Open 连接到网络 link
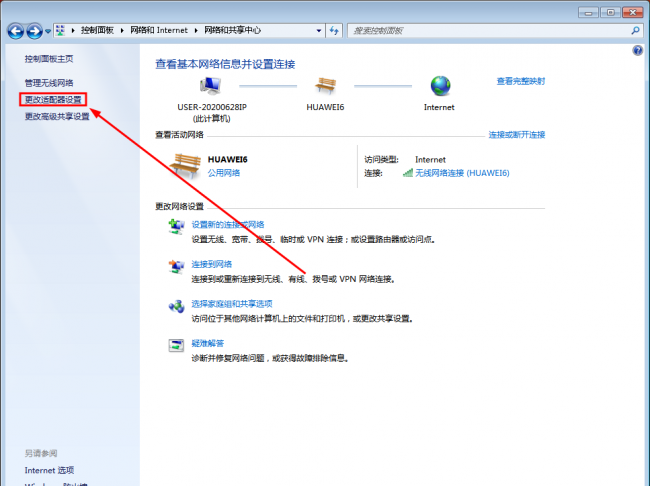This screenshot has height=486, width=650. [211, 264]
